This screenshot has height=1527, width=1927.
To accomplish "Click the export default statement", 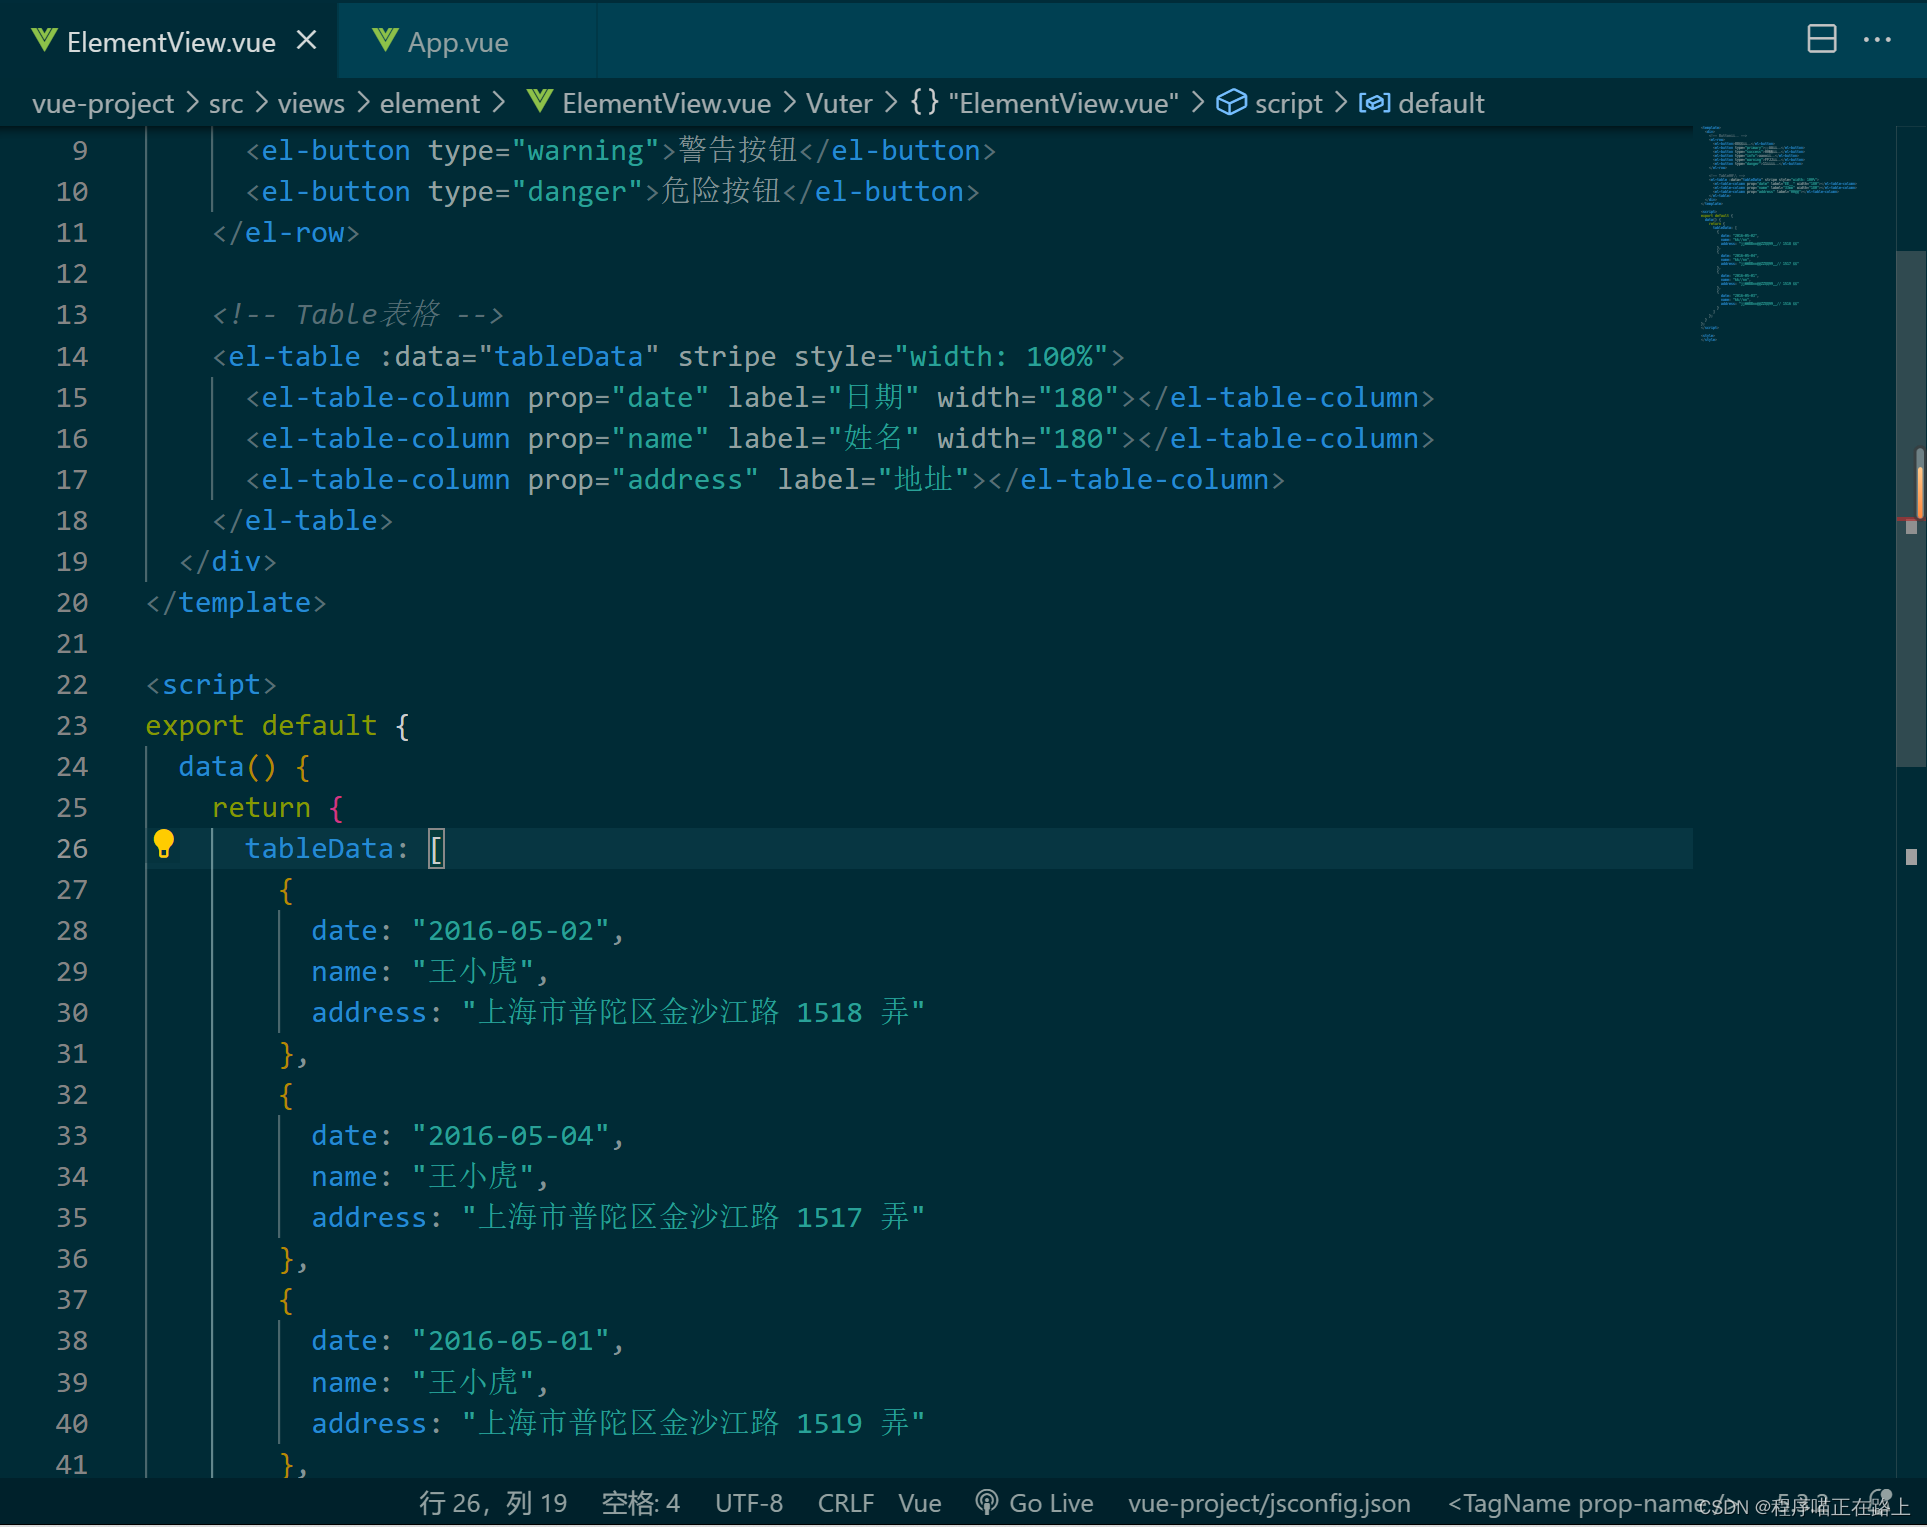I will click(277, 725).
